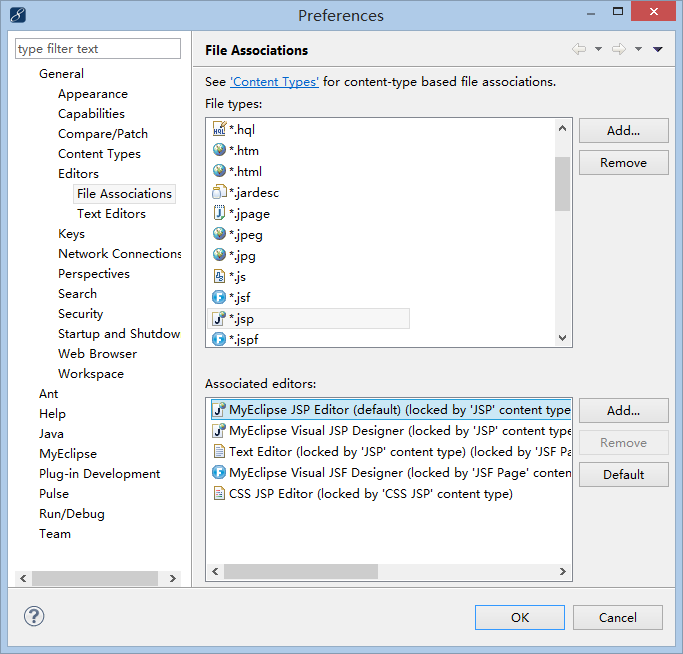
Task: Click the file types scroll up arrow
Action: [x=562, y=128]
